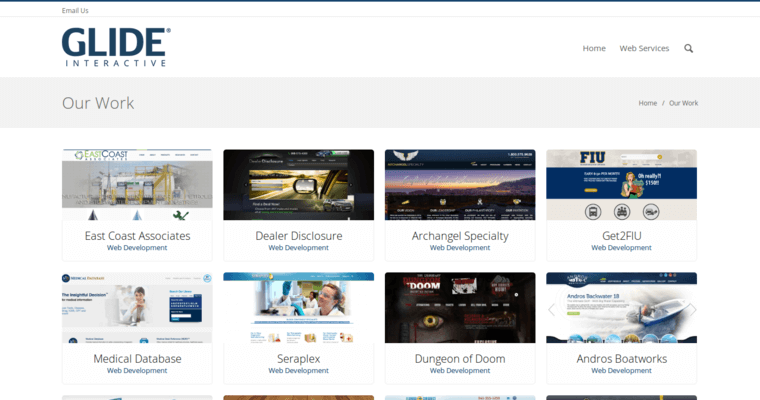The width and height of the screenshot is (760, 400).
Task: Open the Dealer Disclosure screenshot thumbnail
Action: [298, 185]
